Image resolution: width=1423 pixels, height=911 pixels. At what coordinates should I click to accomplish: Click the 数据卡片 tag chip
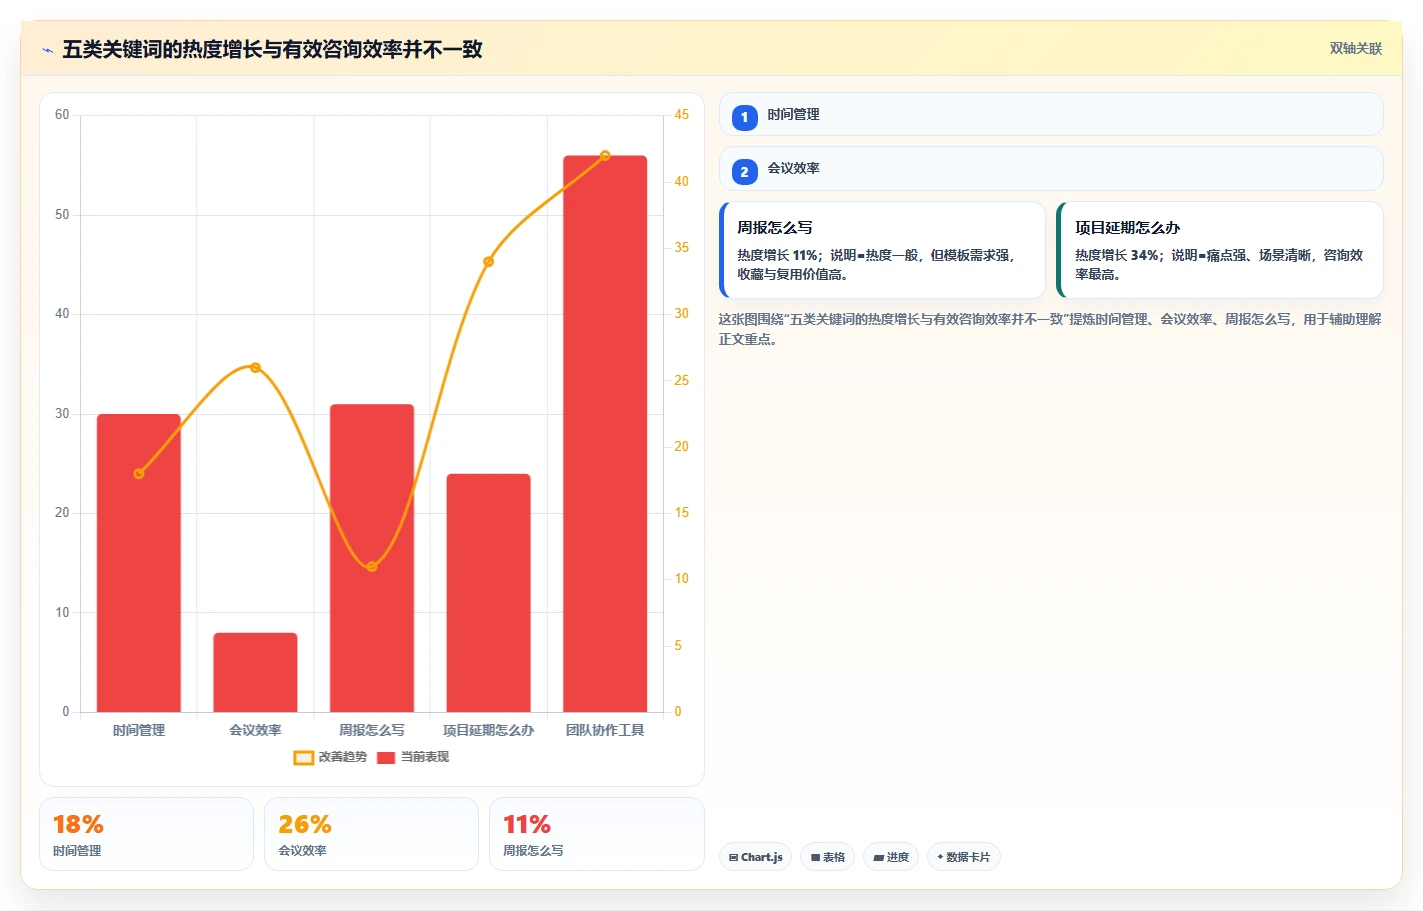pyautogui.click(x=964, y=857)
